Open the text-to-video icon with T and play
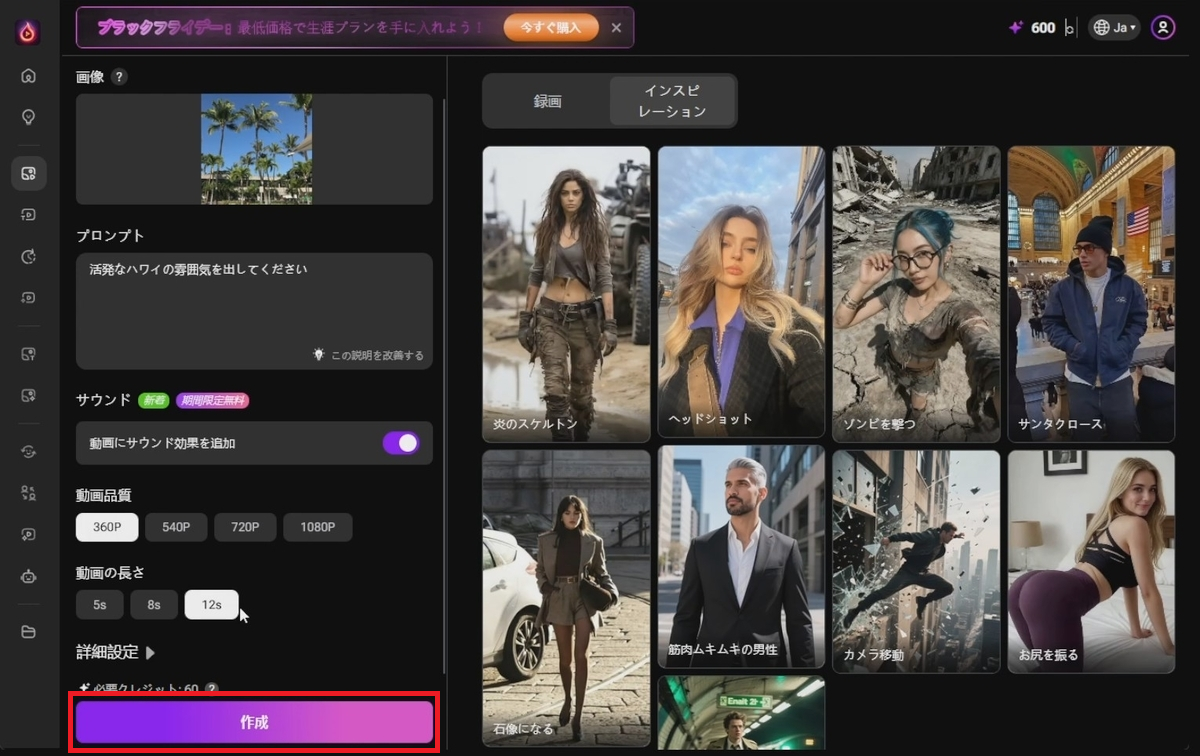The width and height of the screenshot is (1200, 756). pyautogui.click(x=28, y=215)
